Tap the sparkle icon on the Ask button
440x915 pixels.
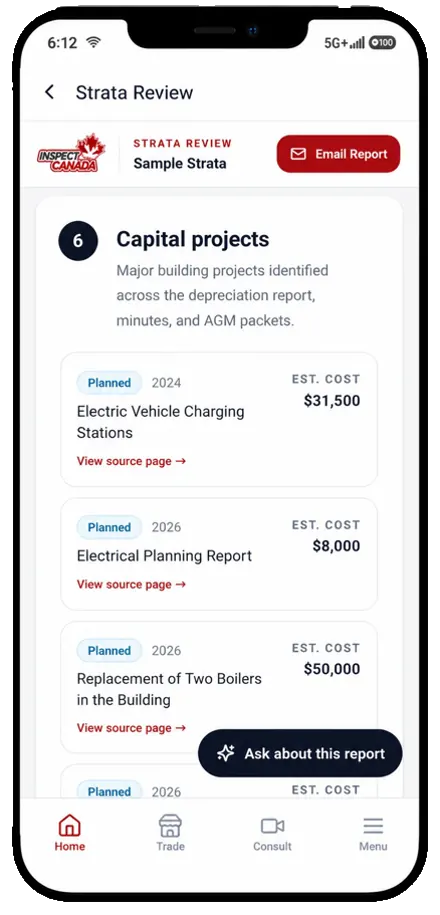click(225, 753)
